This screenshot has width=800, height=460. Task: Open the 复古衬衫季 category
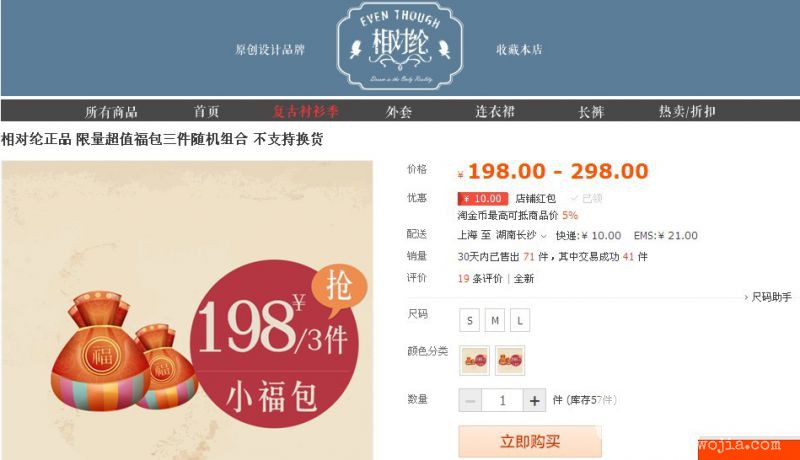click(305, 111)
